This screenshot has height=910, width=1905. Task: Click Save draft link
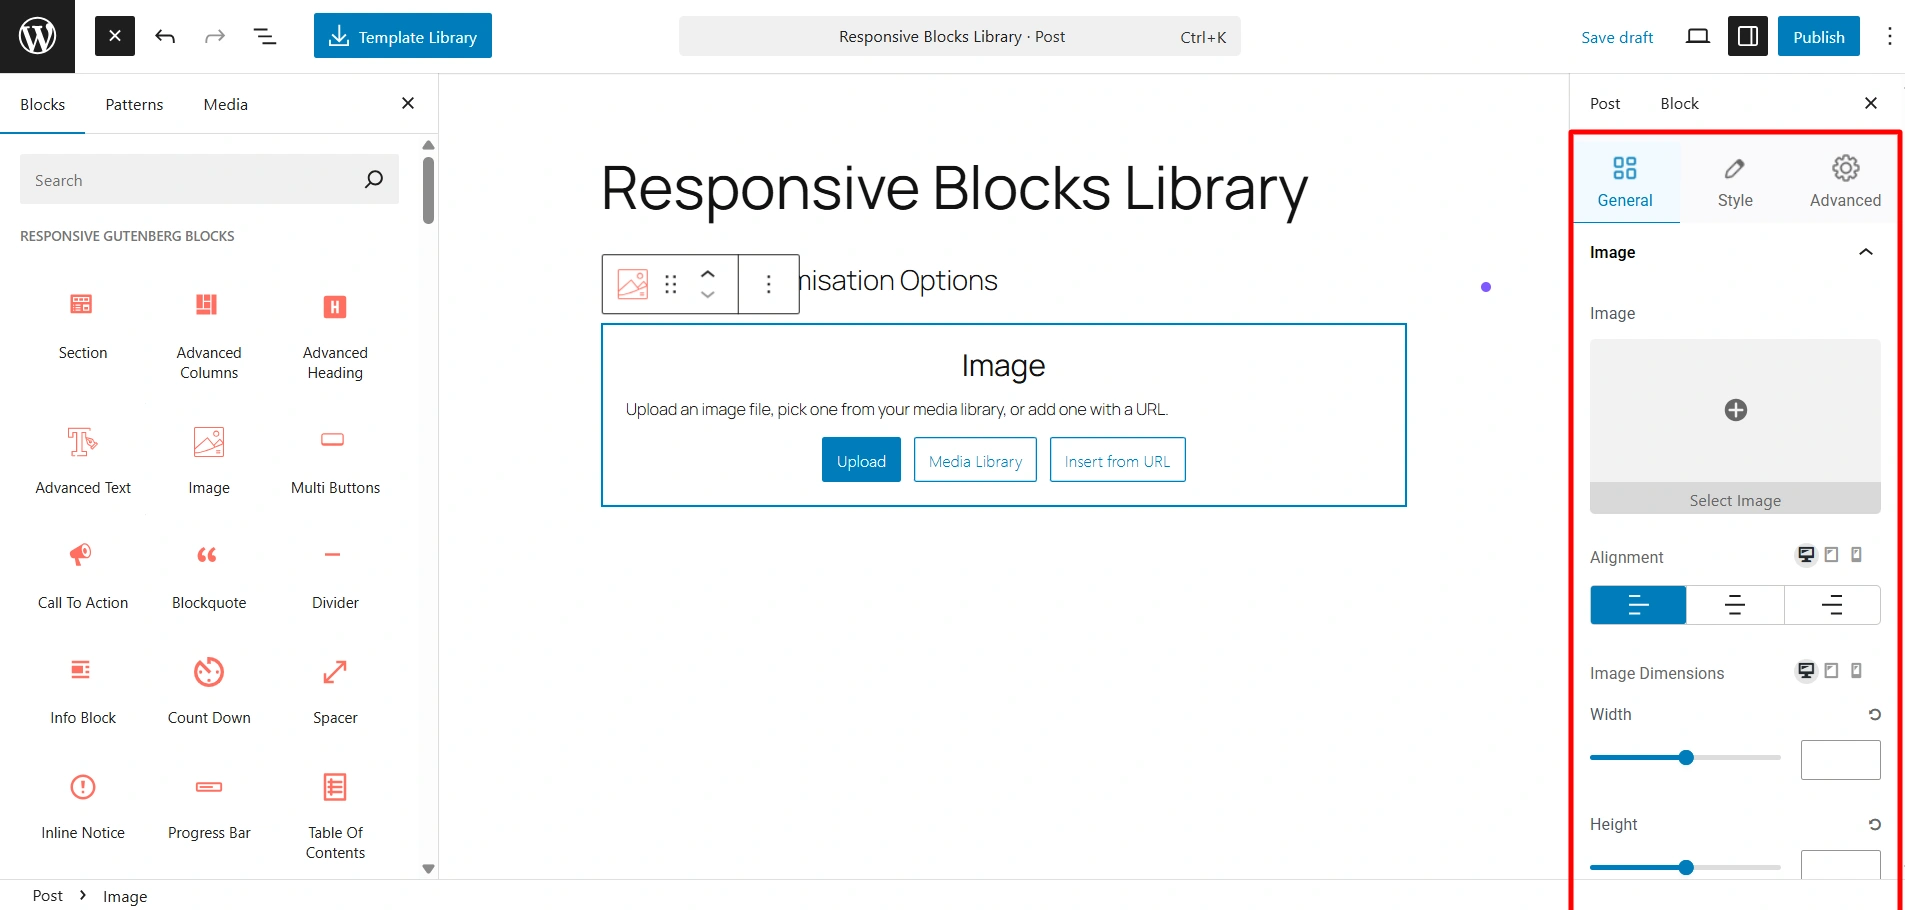(1617, 37)
